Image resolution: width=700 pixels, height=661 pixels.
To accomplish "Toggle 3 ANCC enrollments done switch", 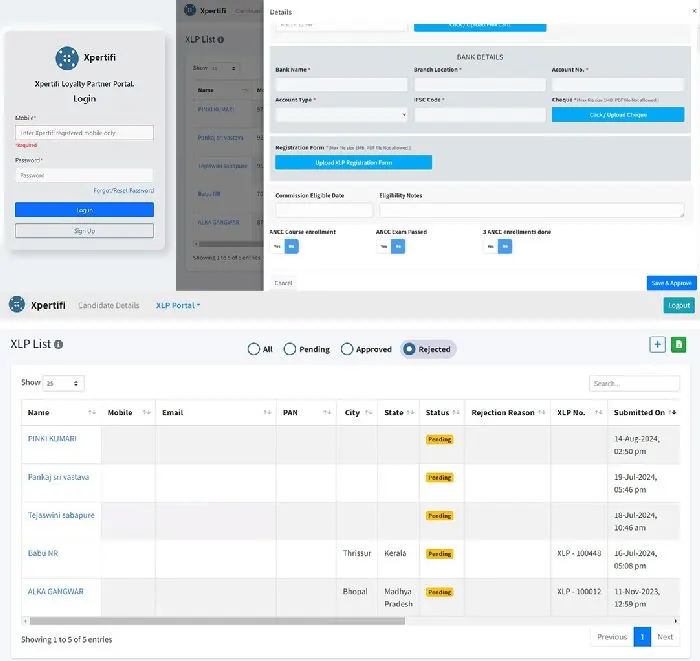I will coord(498,246).
